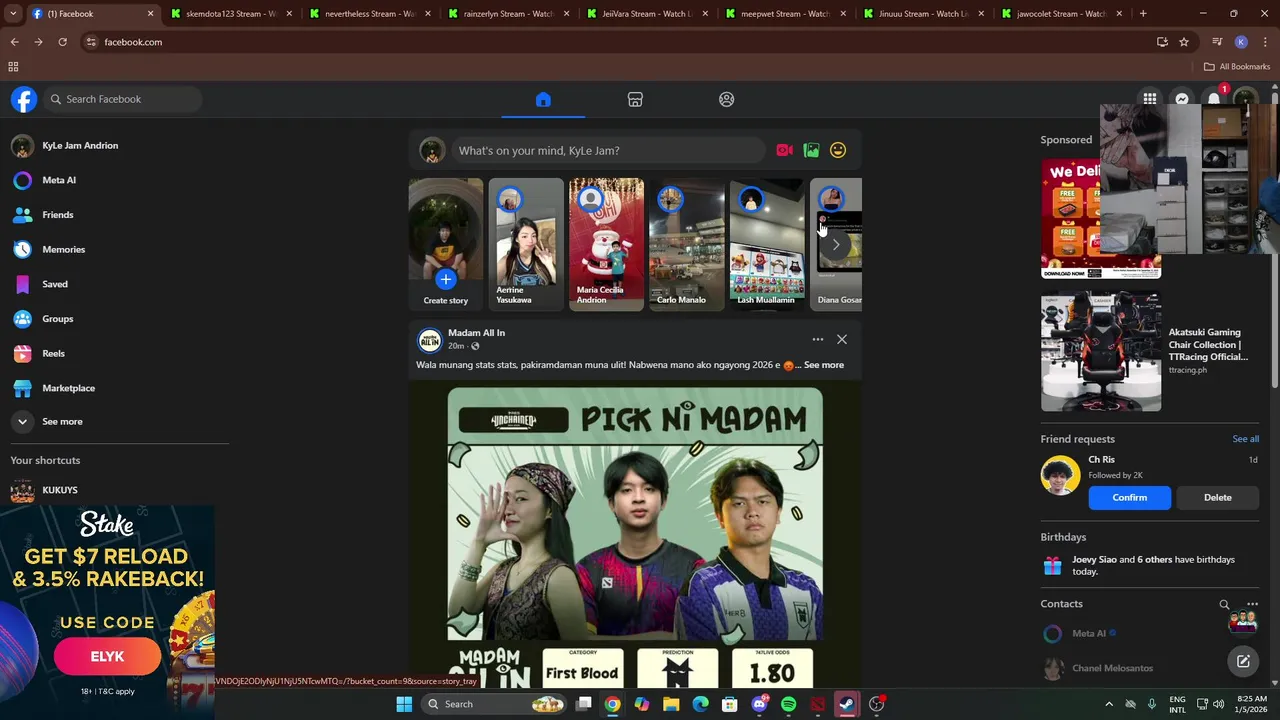Open Lash Muallamin story
This screenshot has width=1280, height=720.
(x=766, y=244)
